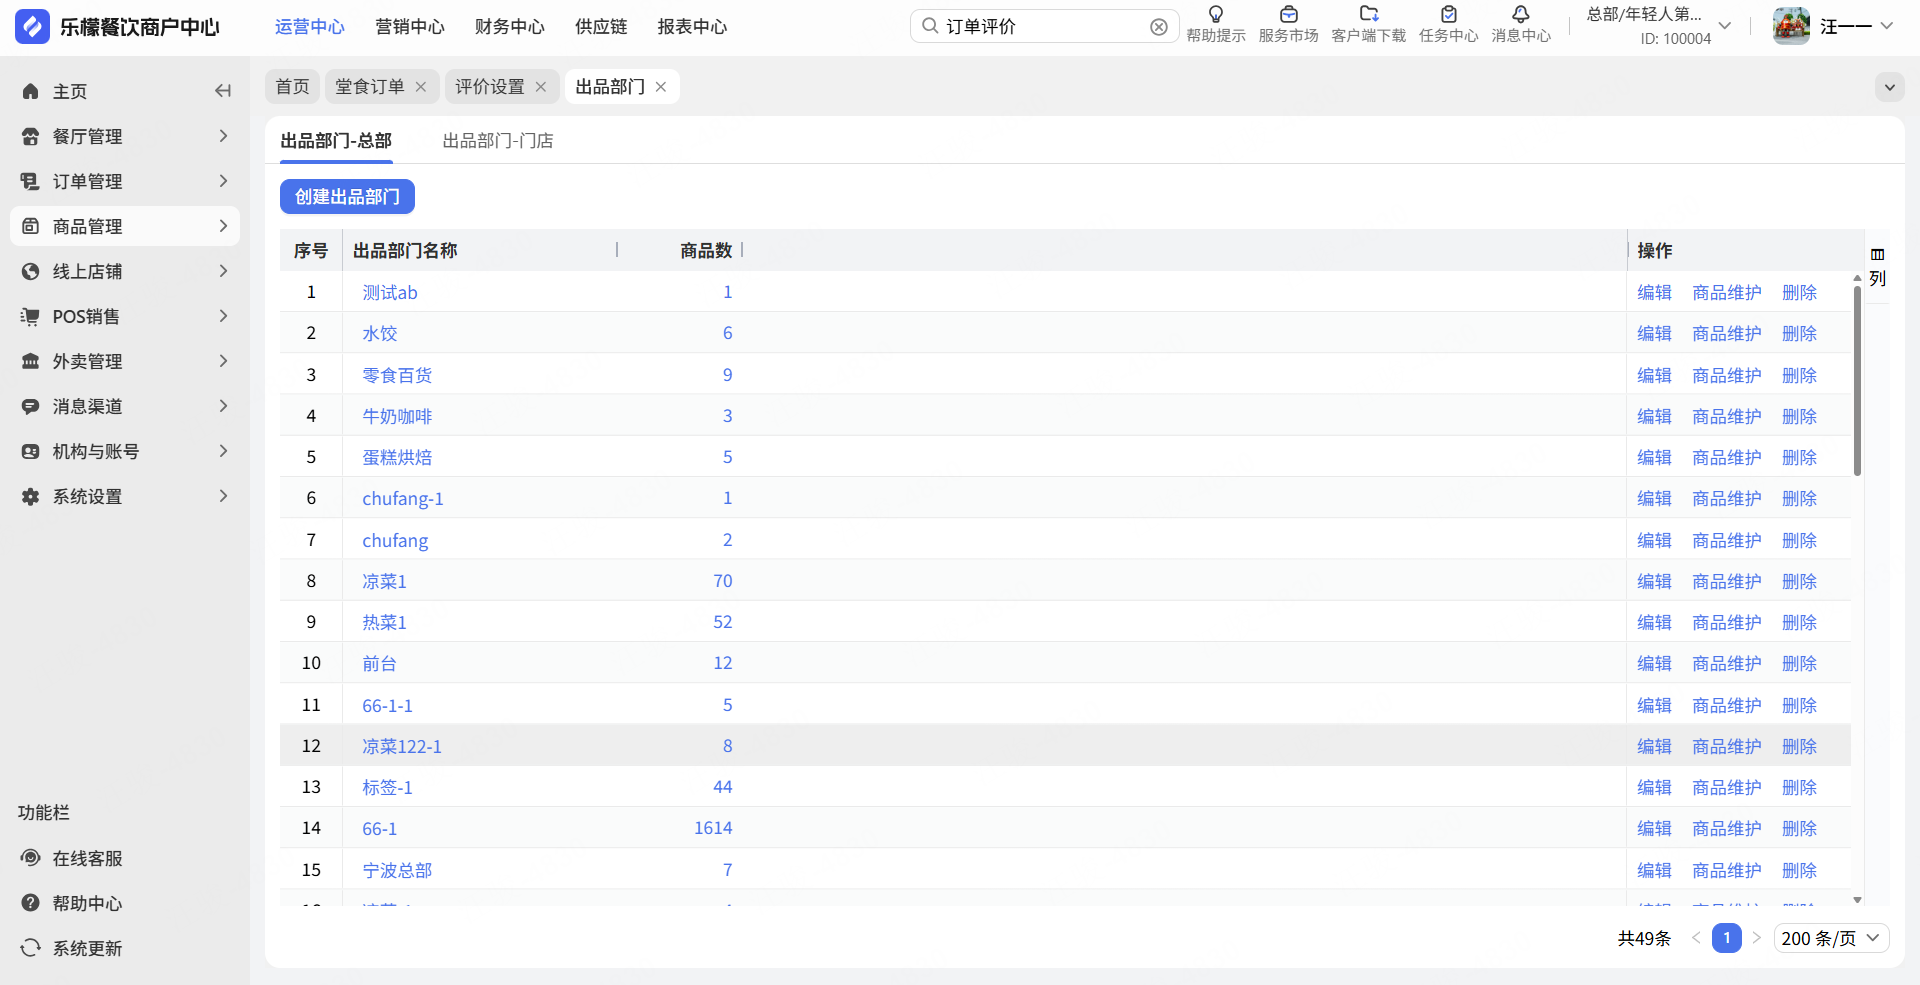Click the 消息渠道 chat icon
1920x985 pixels.
click(31, 406)
